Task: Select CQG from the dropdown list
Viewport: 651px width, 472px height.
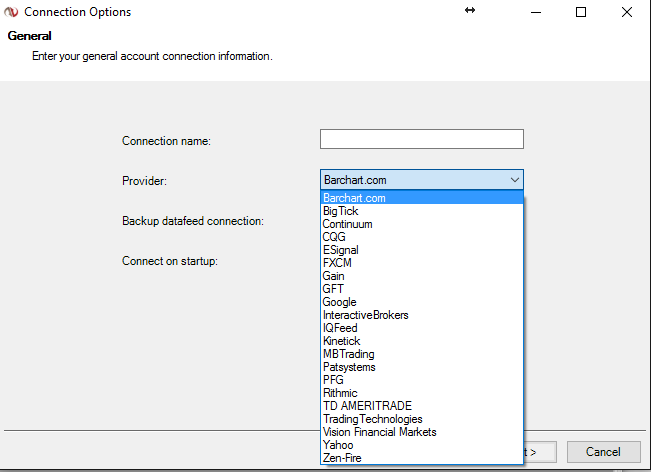Action: (422, 237)
